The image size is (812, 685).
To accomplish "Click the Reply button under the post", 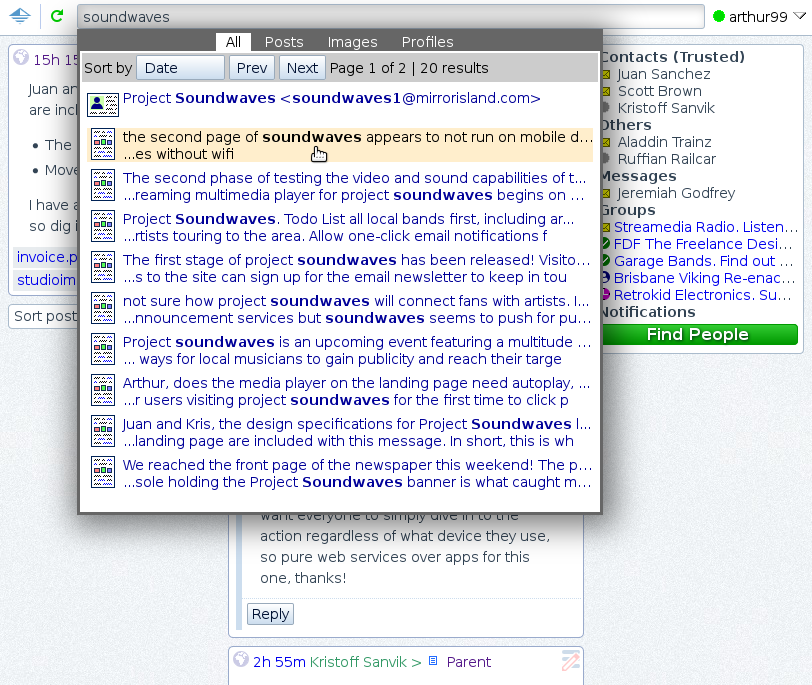I will (270, 614).
